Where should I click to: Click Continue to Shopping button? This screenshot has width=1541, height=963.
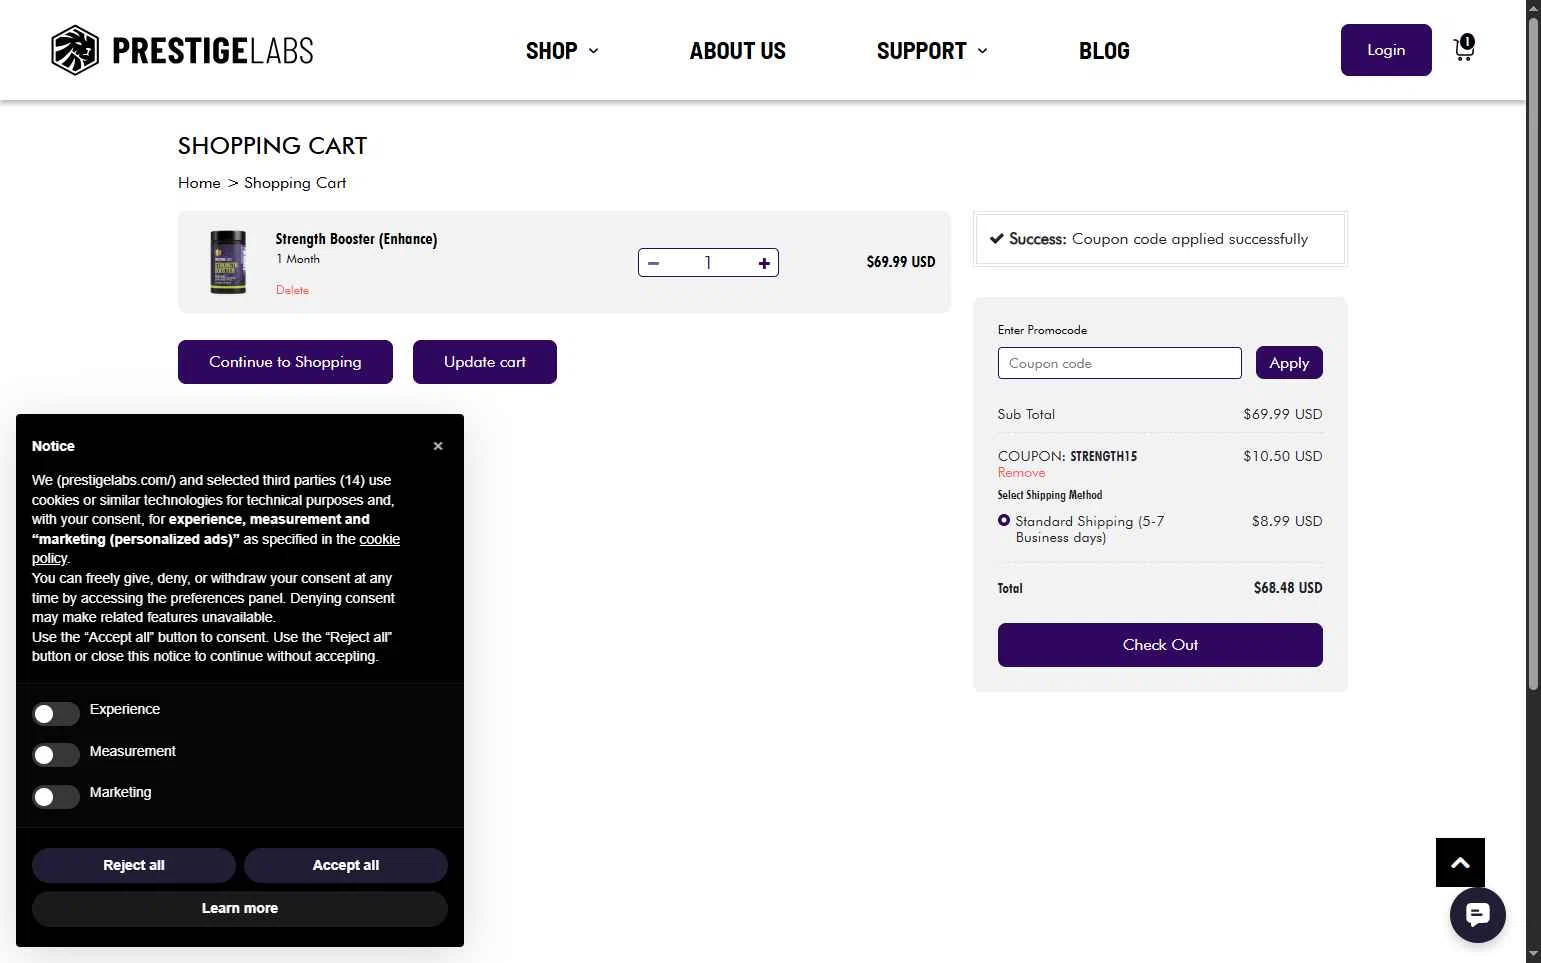coord(285,362)
